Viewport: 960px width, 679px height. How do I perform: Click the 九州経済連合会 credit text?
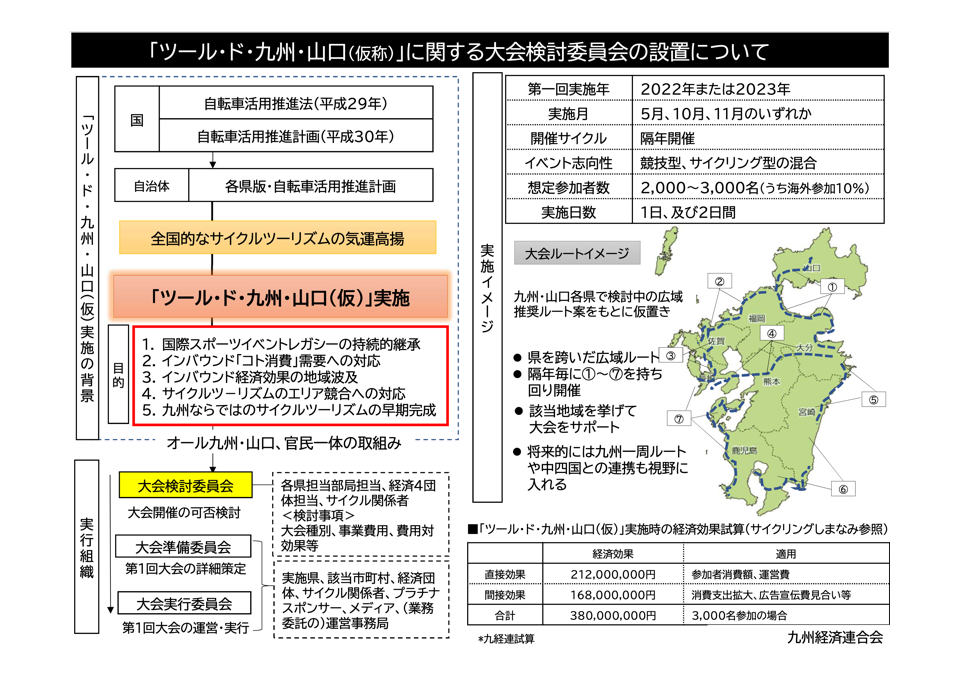click(835, 637)
